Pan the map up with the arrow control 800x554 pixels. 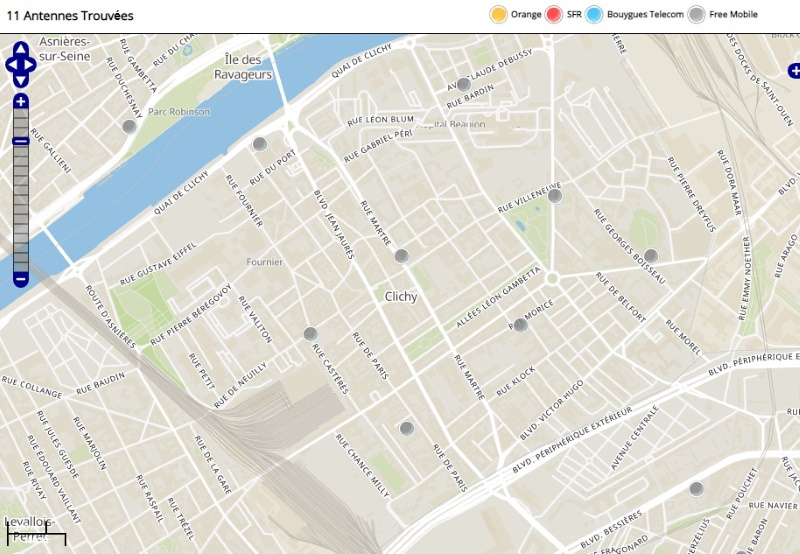(21, 50)
